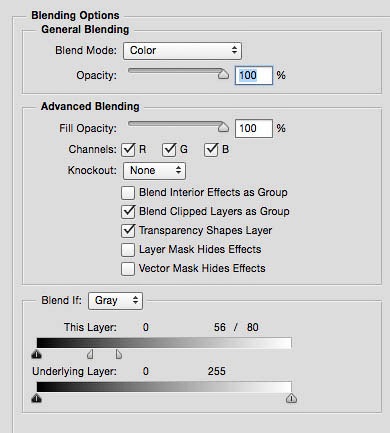Open the Knockout dropdown set to None

[154, 171]
